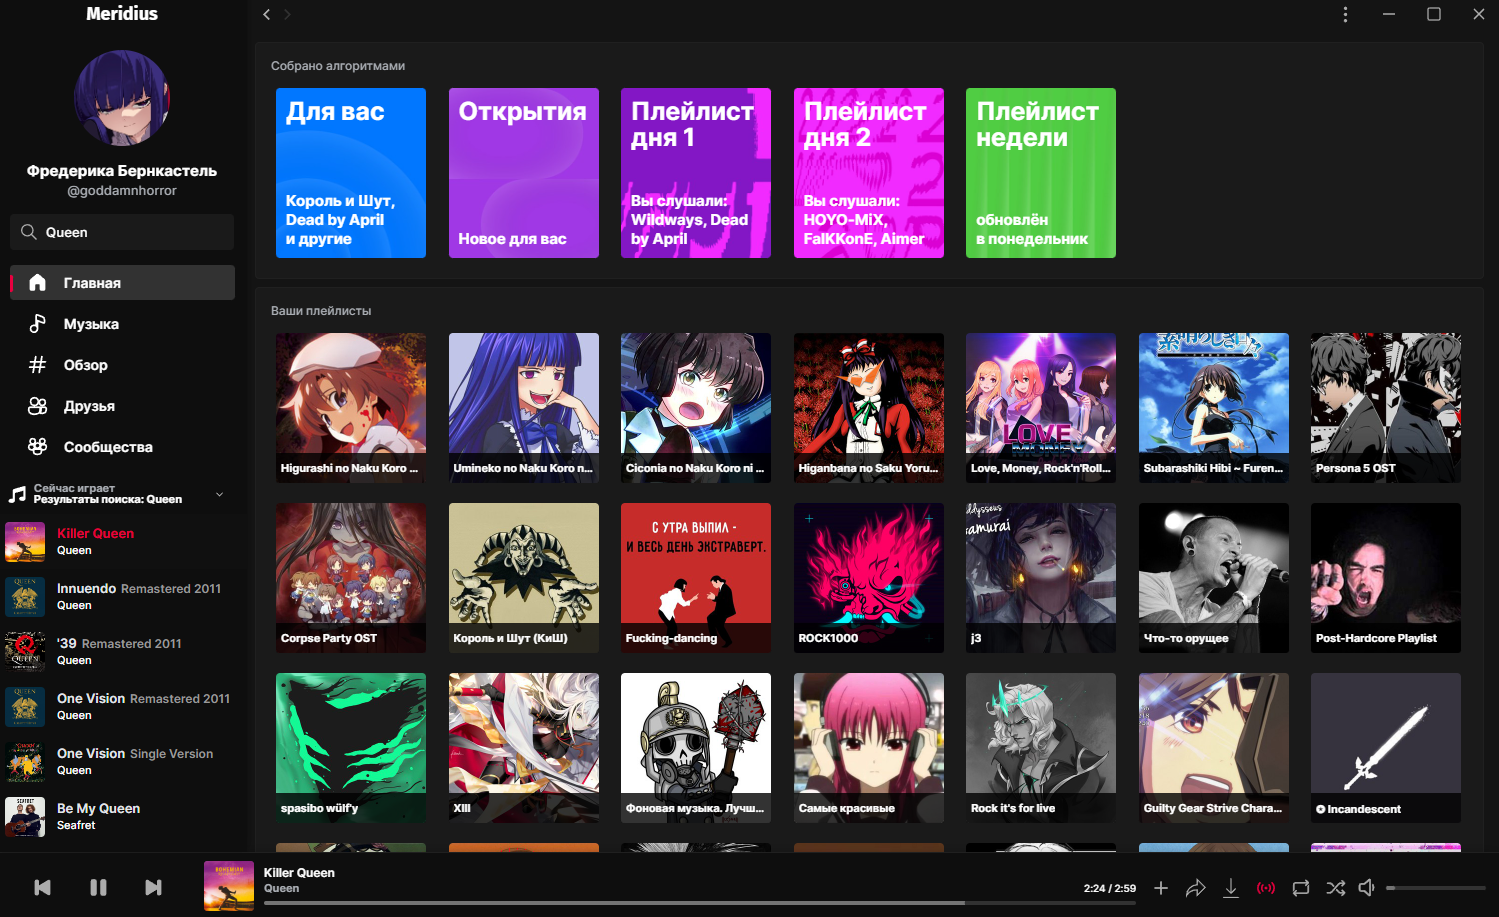Collapse the Сейчас играет queue chevron
1499x917 pixels.
(220, 494)
